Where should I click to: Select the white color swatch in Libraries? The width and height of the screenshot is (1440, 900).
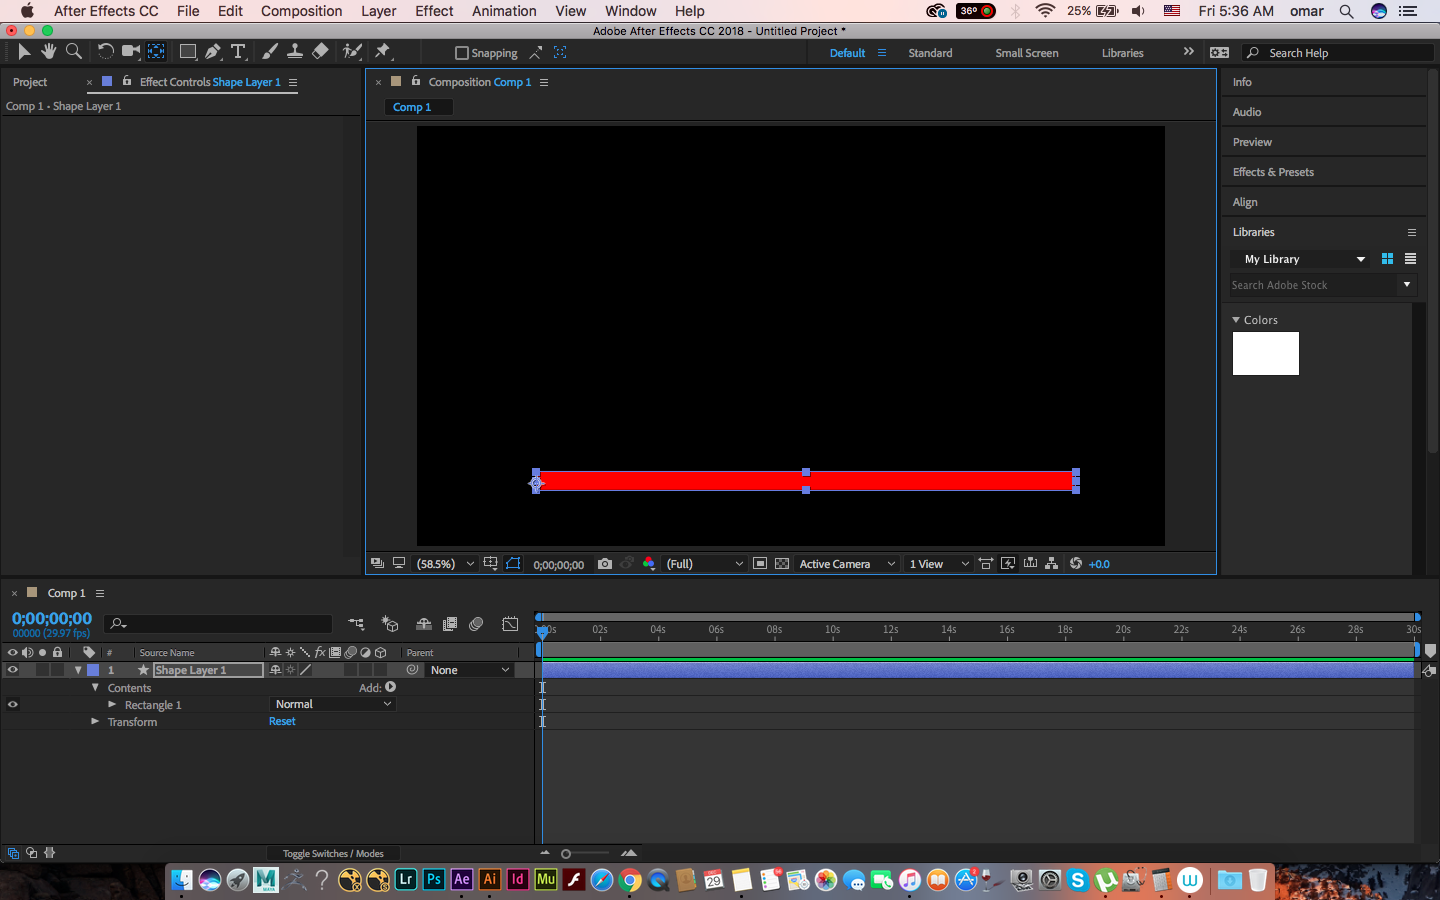click(1266, 354)
